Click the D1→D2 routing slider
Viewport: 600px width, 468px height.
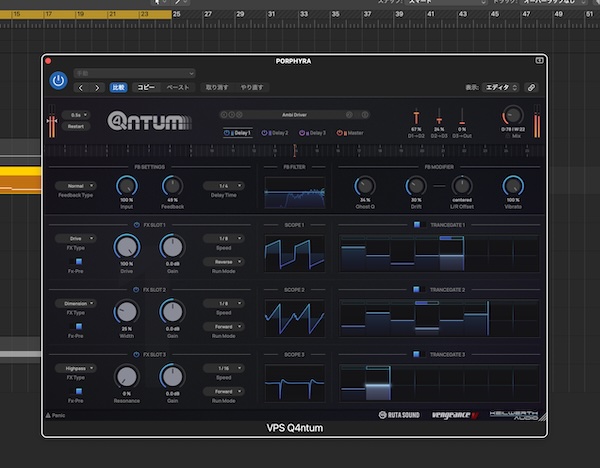[416, 116]
